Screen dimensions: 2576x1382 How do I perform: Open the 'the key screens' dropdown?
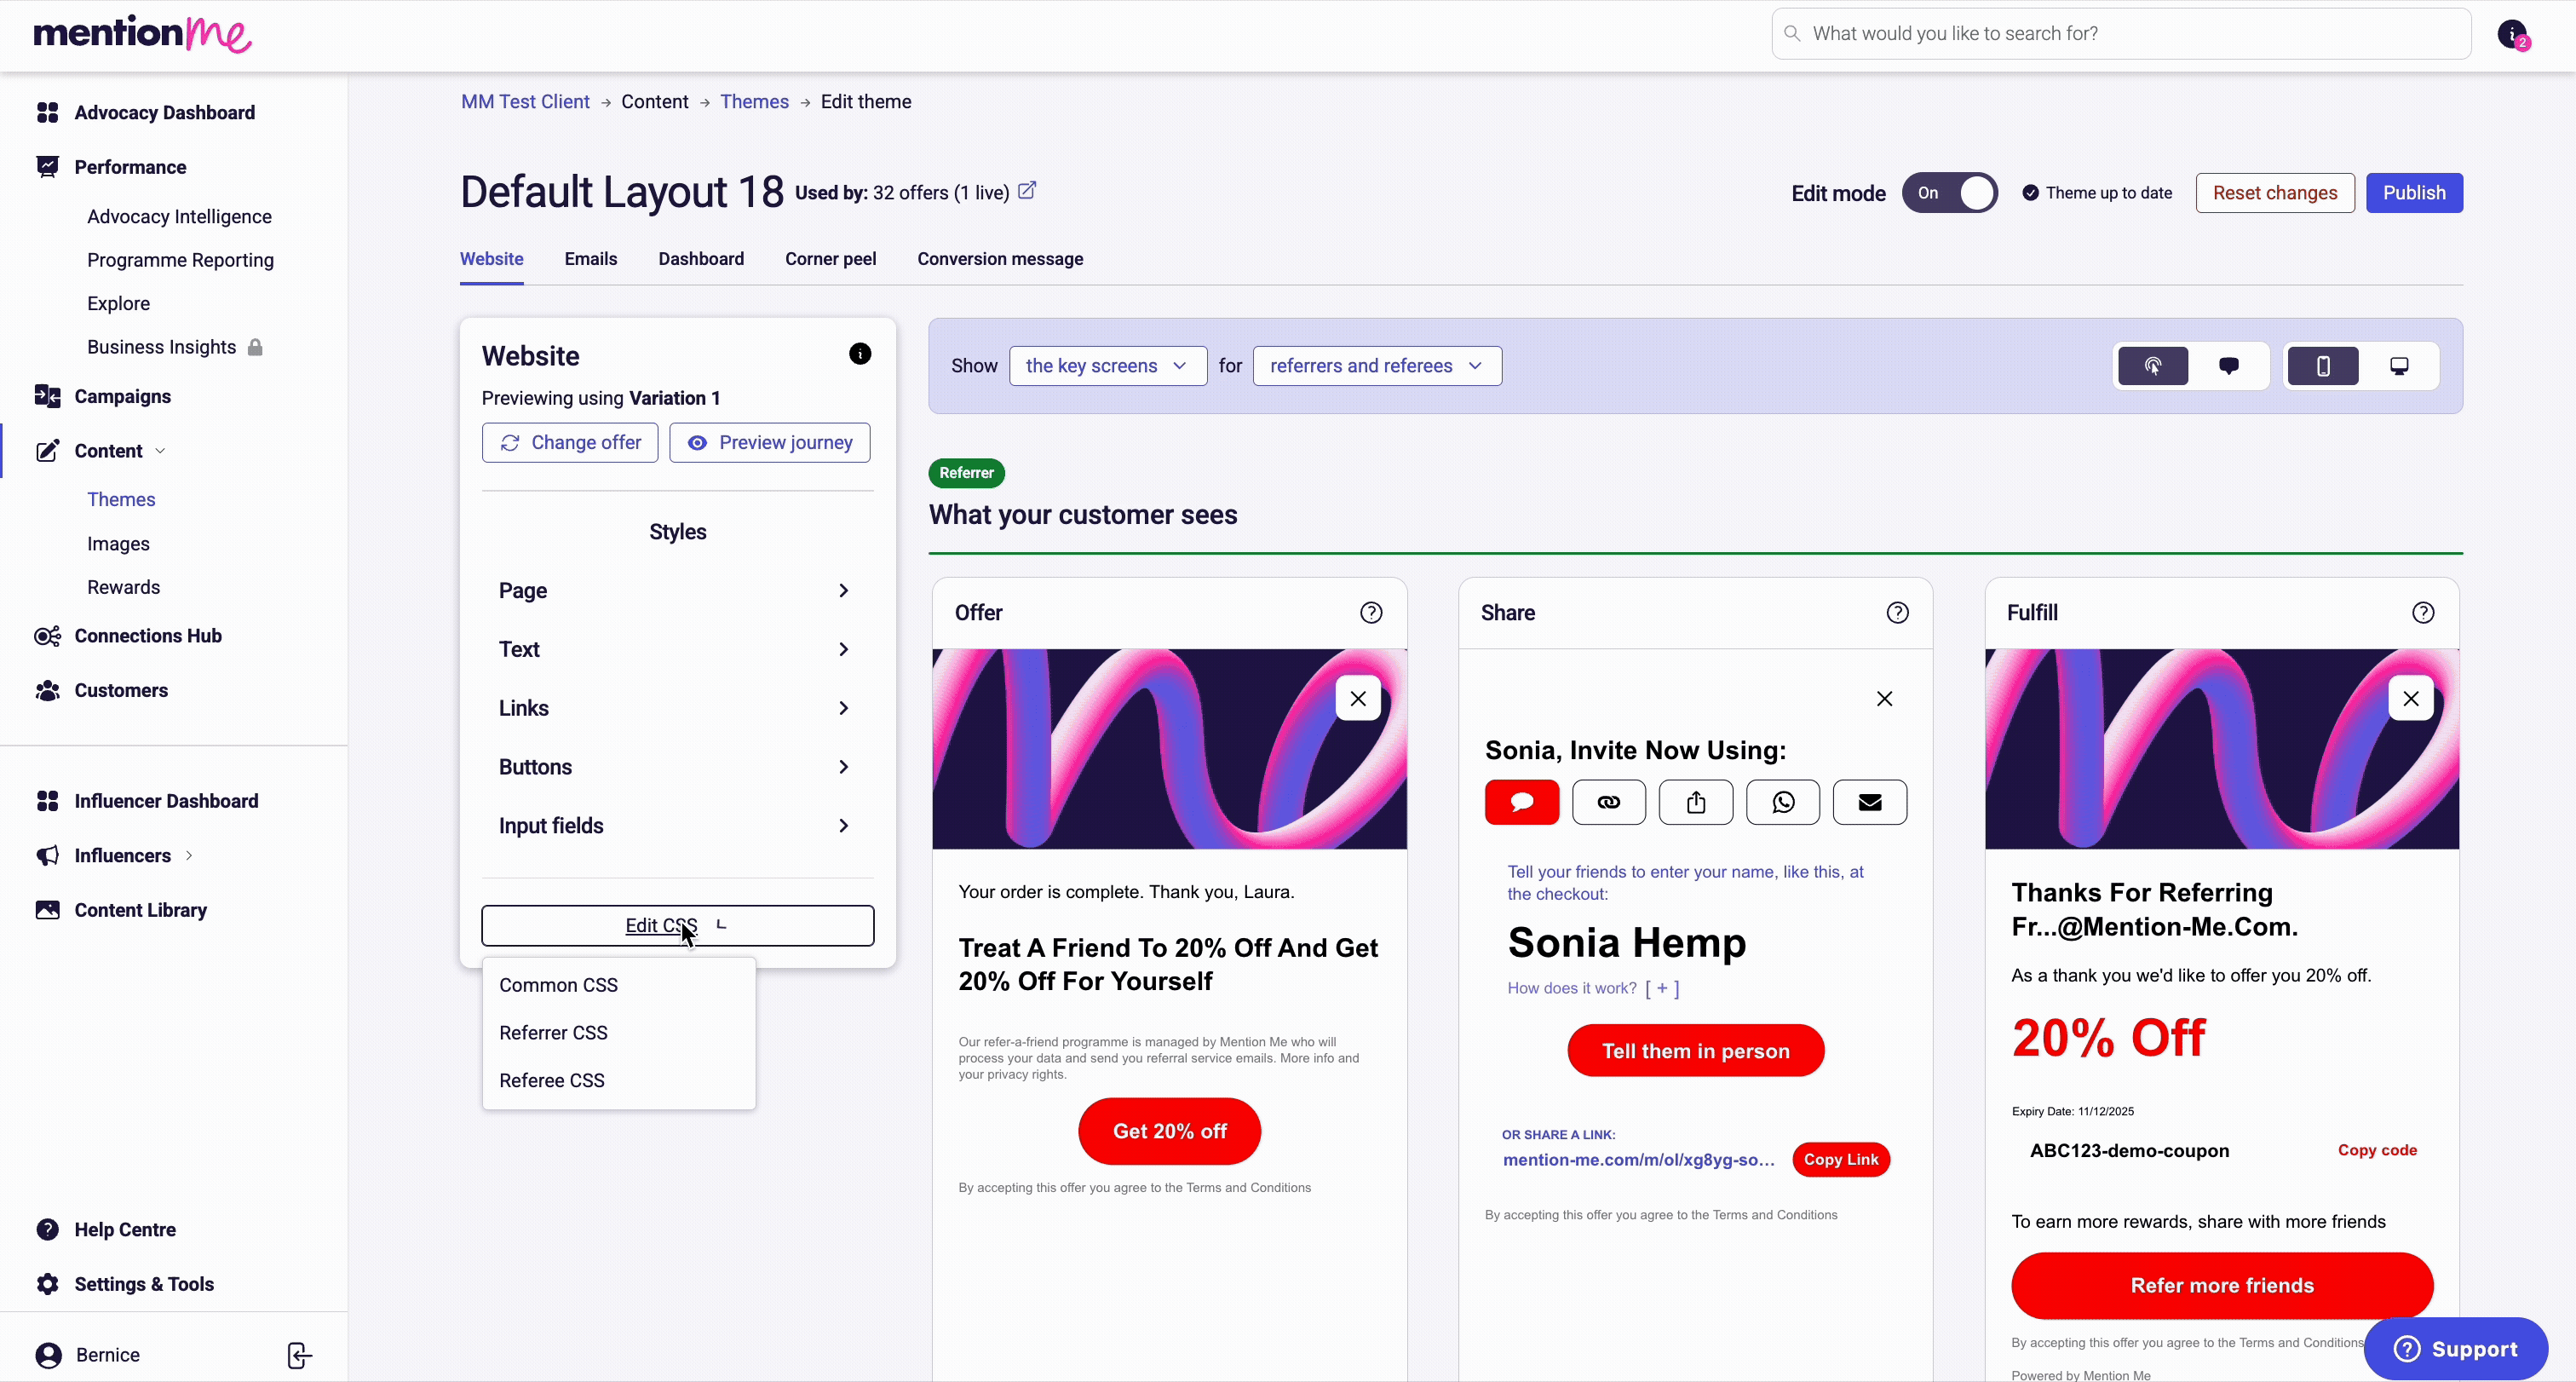pos(1107,365)
